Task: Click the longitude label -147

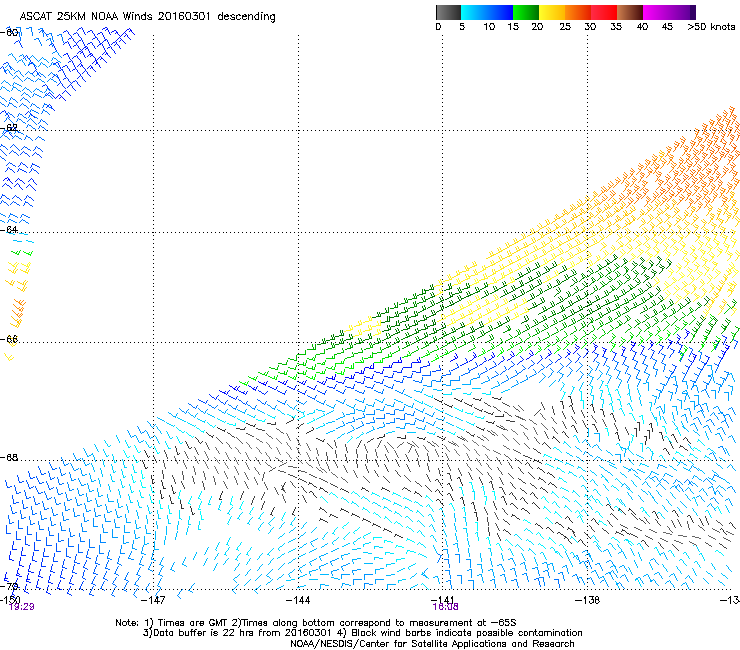Action: pos(153,600)
